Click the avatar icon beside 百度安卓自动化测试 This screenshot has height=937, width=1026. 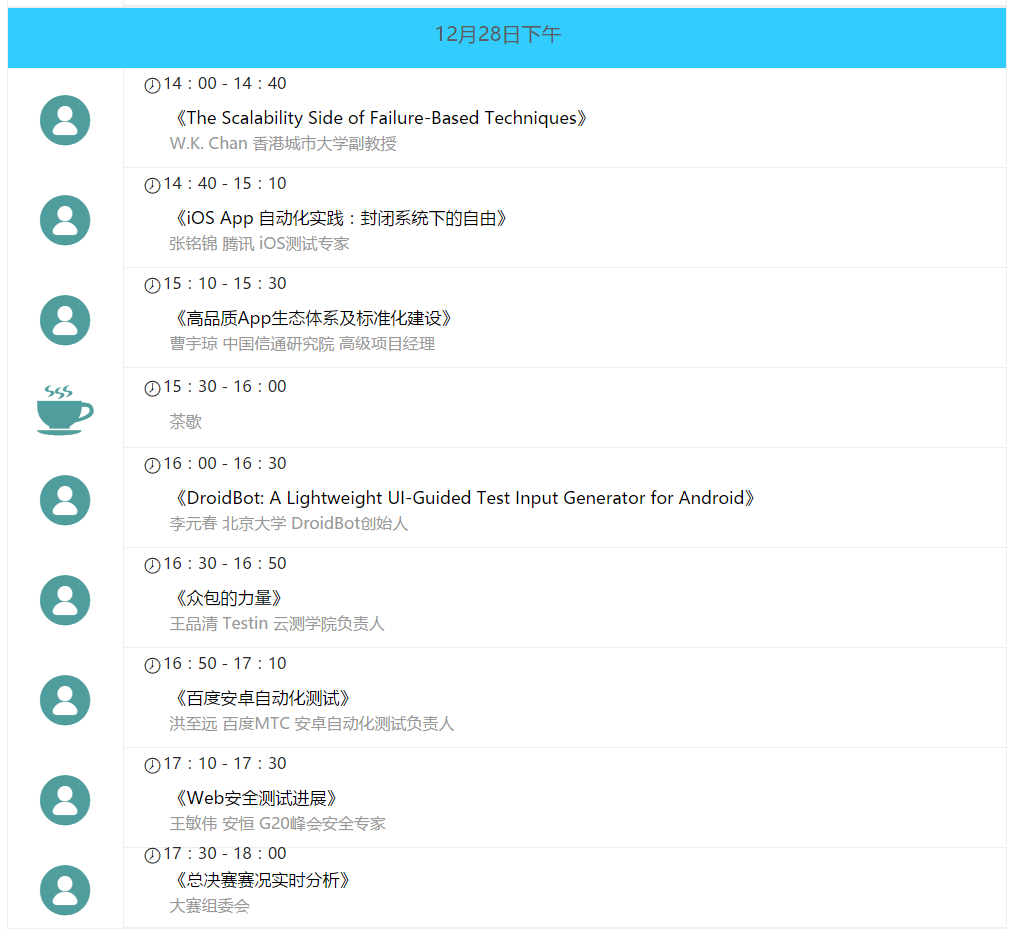point(65,701)
